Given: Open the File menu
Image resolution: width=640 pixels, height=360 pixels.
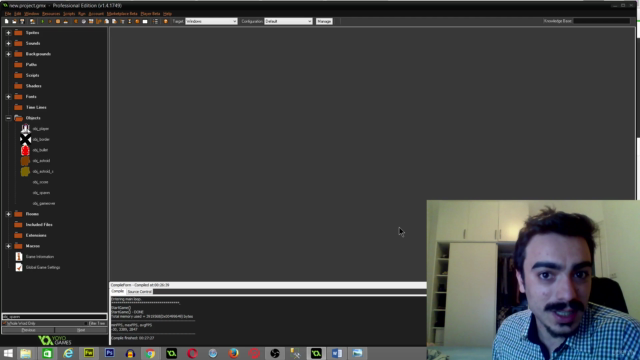Looking at the screenshot, I should (x=8, y=13).
